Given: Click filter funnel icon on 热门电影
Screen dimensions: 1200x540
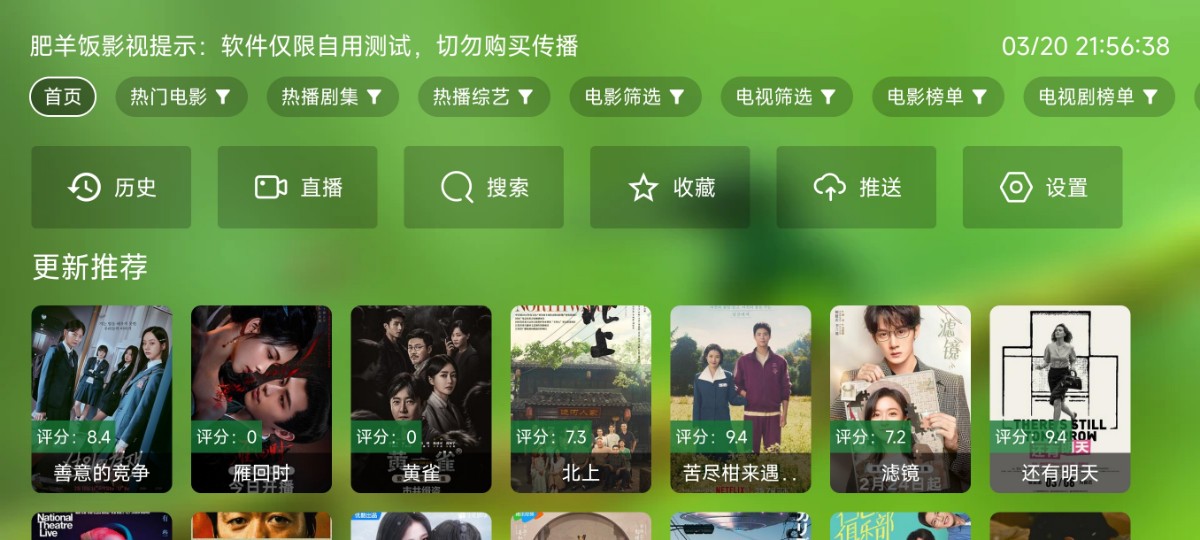Looking at the screenshot, I should [x=223, y=97].
